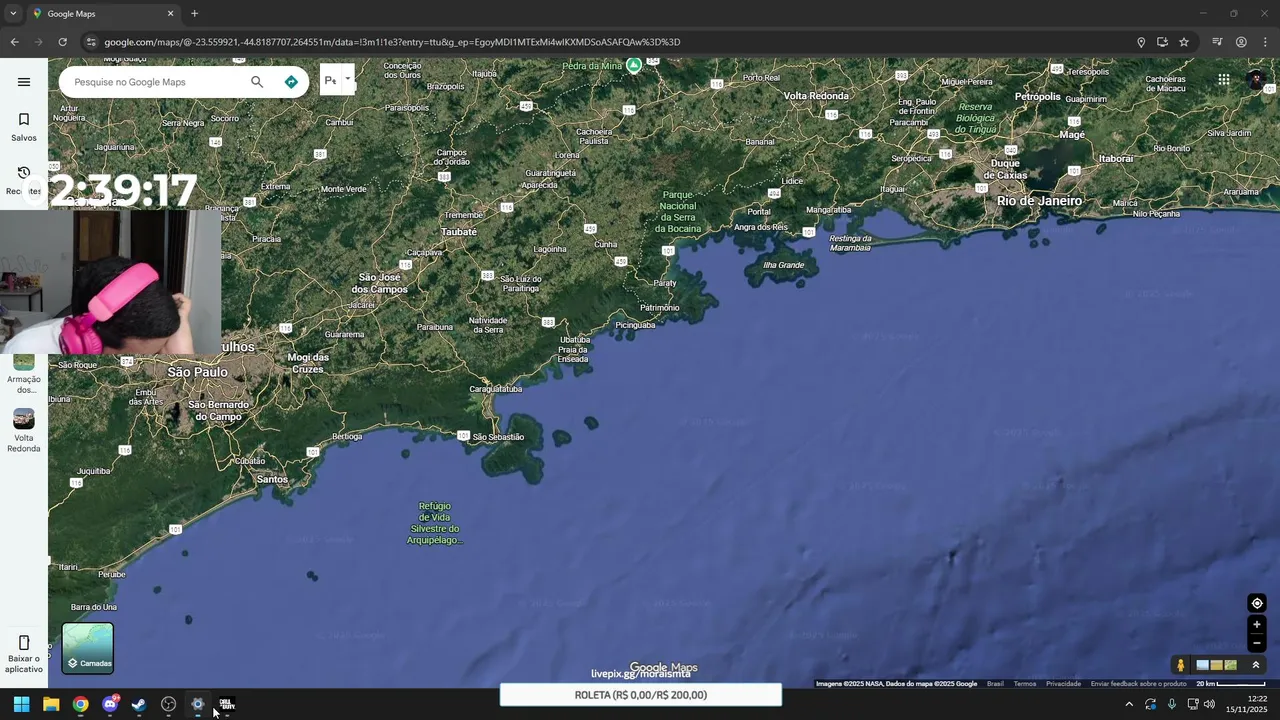The width and height of the screenshot is (1280, 720).
Task: Open the Termos footer link
Action: [1025, 684]
